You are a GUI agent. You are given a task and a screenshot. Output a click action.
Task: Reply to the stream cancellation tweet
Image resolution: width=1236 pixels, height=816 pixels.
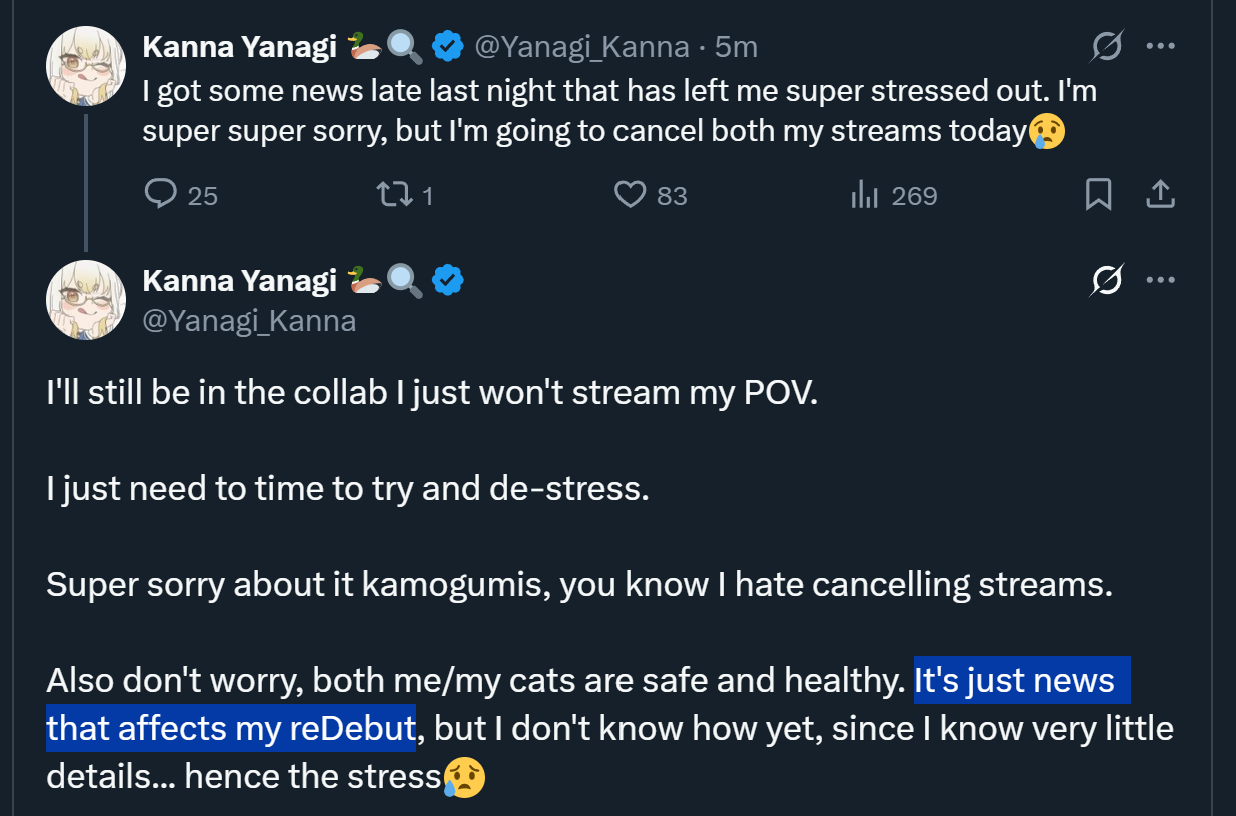[161, 194]
